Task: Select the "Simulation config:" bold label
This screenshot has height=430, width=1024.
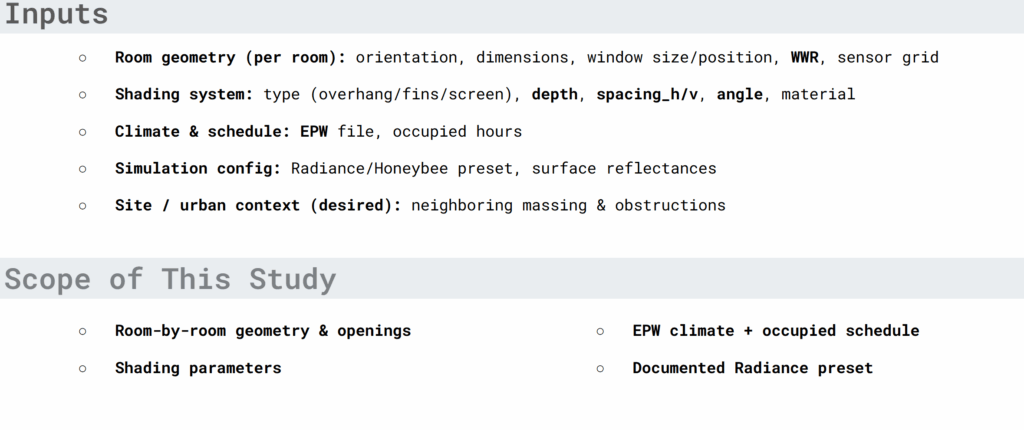Action: pos(198,168)
